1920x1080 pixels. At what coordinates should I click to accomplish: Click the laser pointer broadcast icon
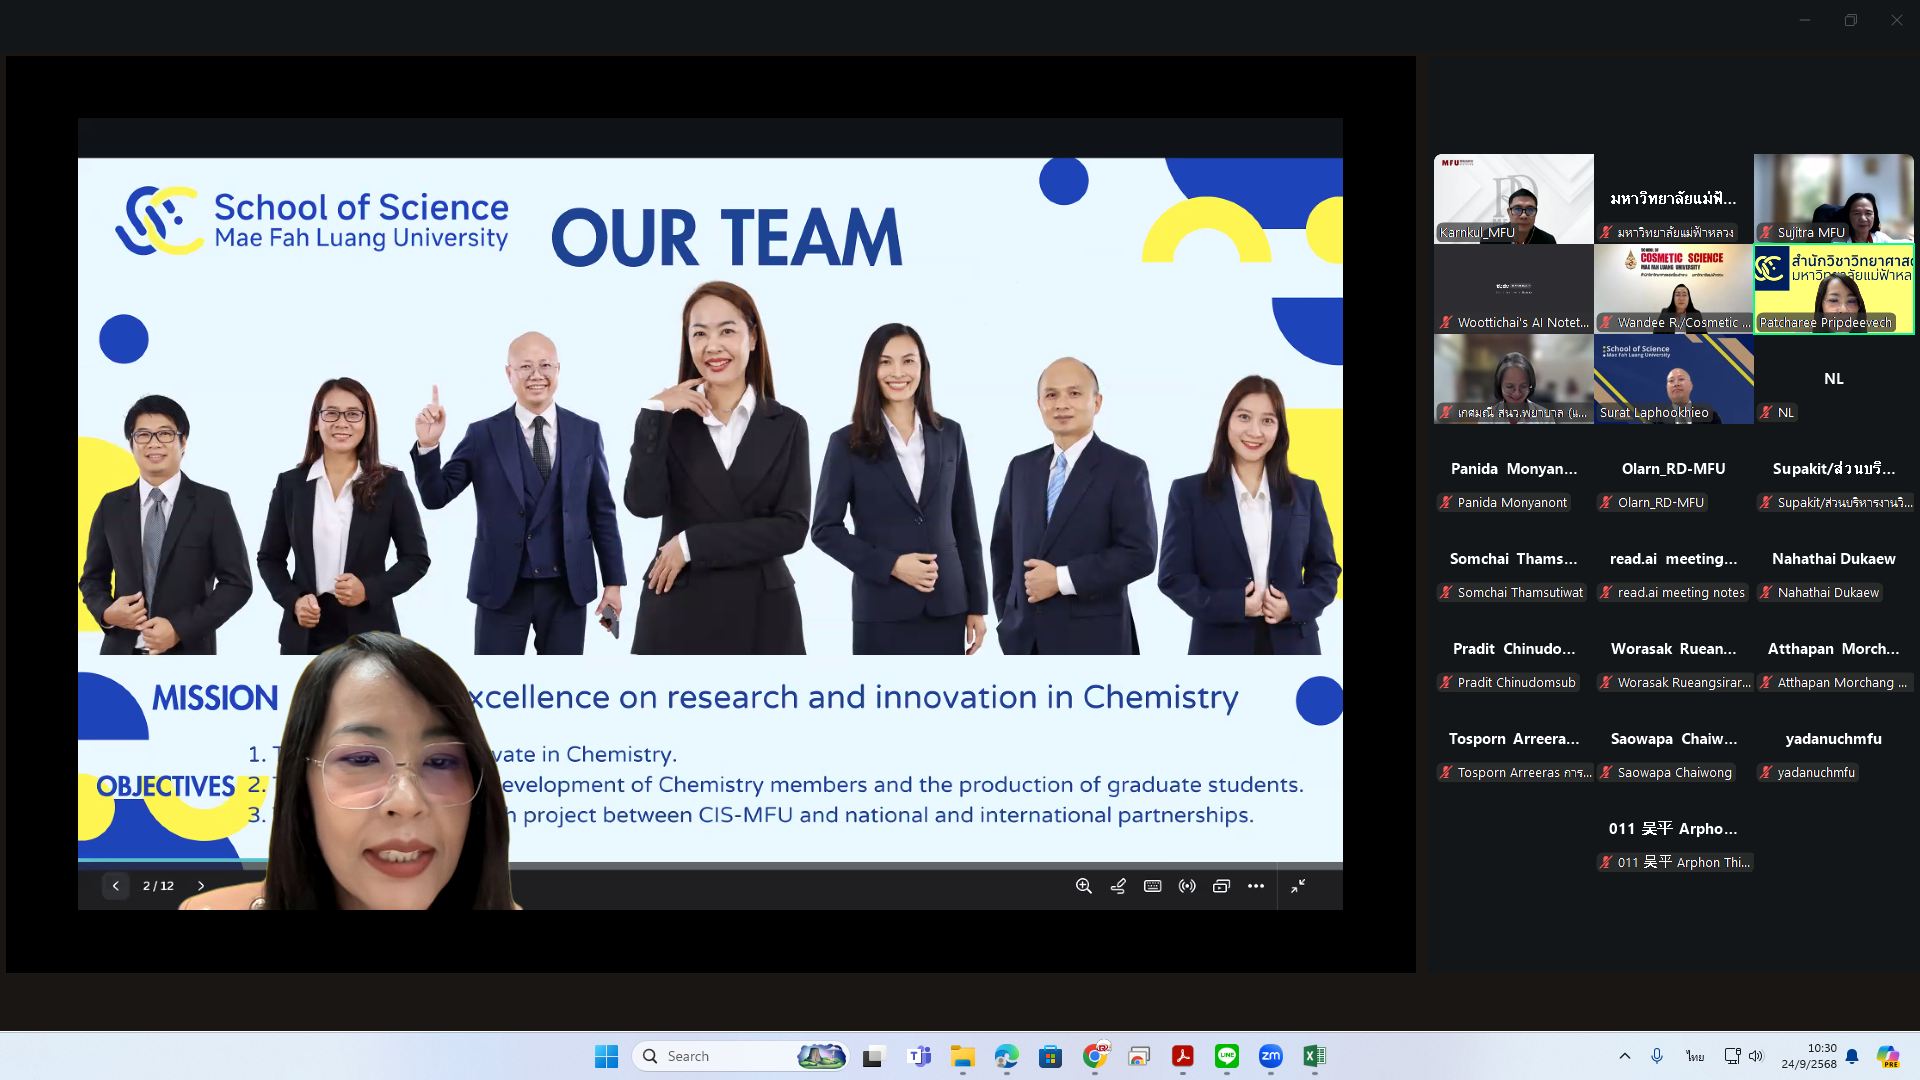coord(1187,886)
